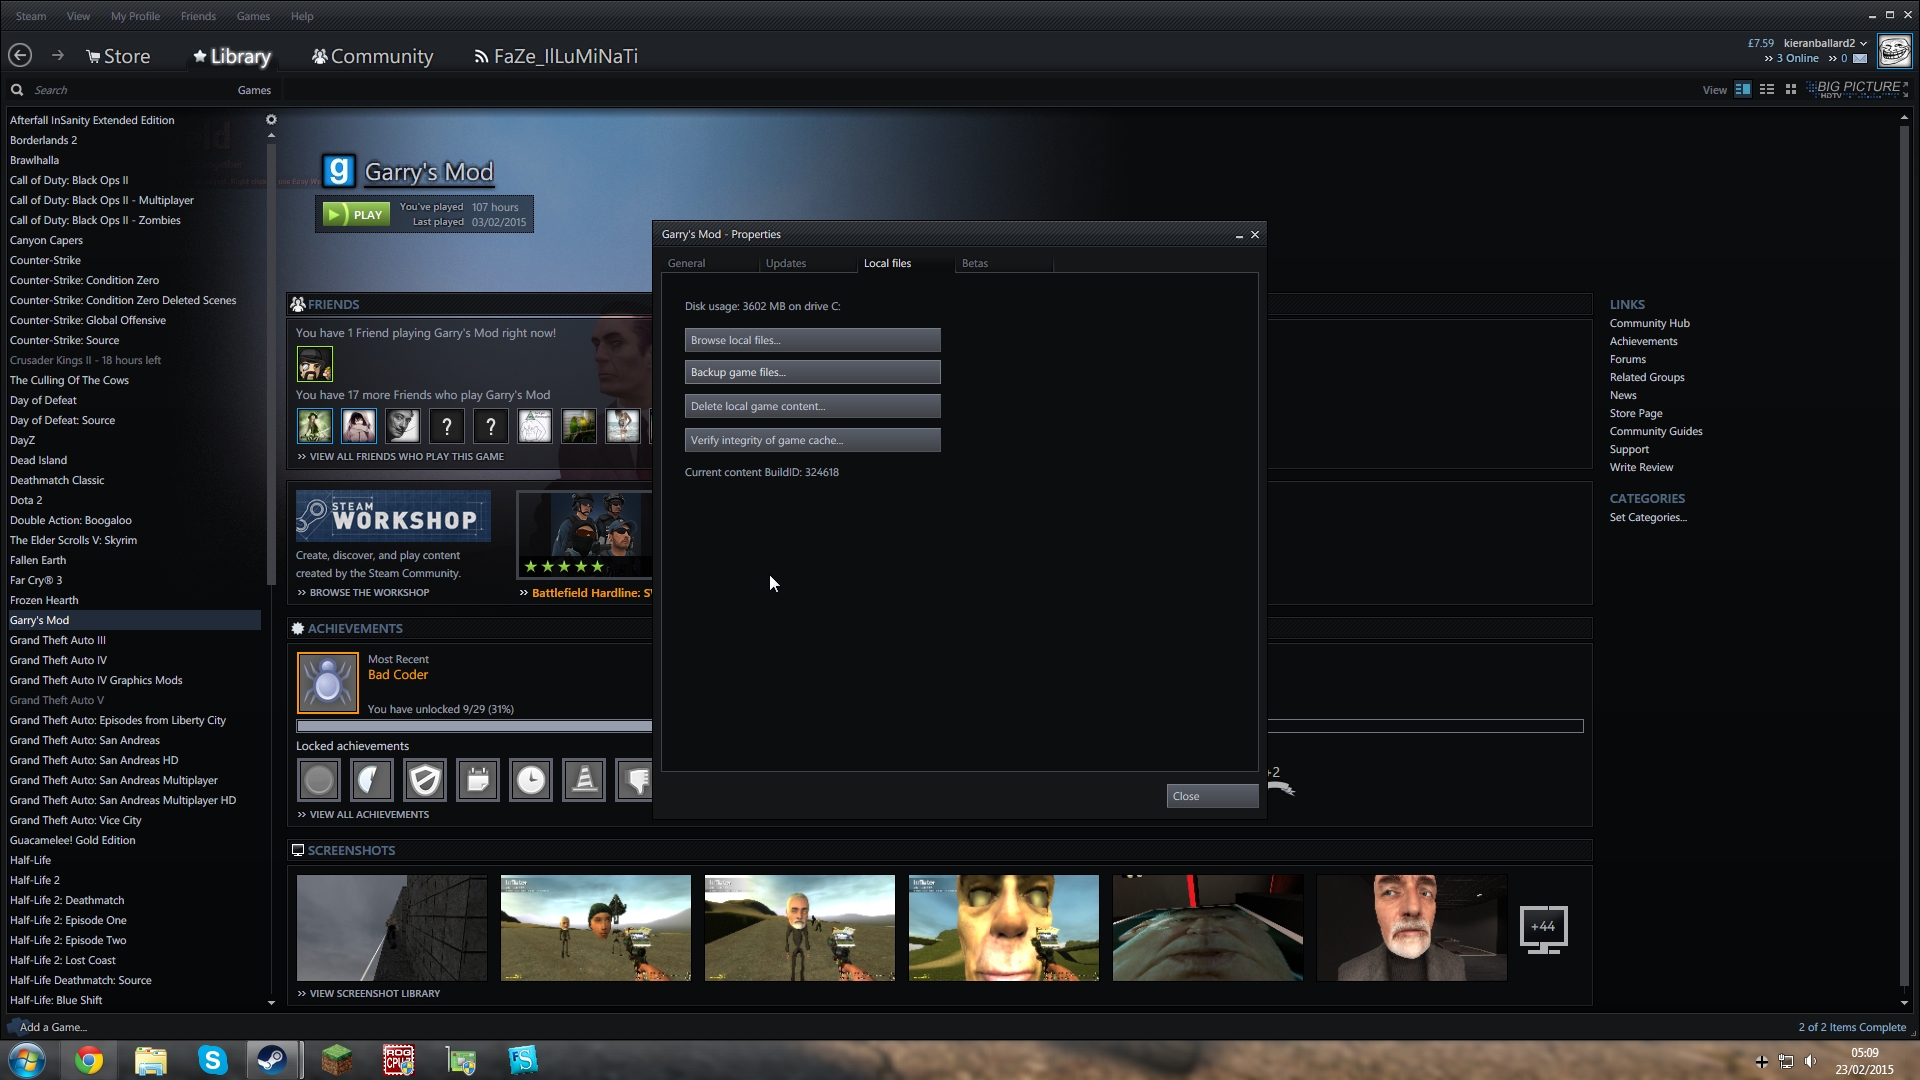
Task: Open the user avatar in top-right corner
Action: (1895, 51)
